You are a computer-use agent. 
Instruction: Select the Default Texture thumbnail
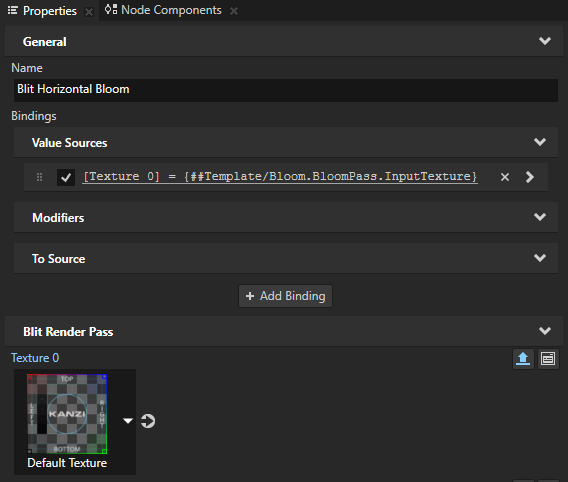[67, 414]
